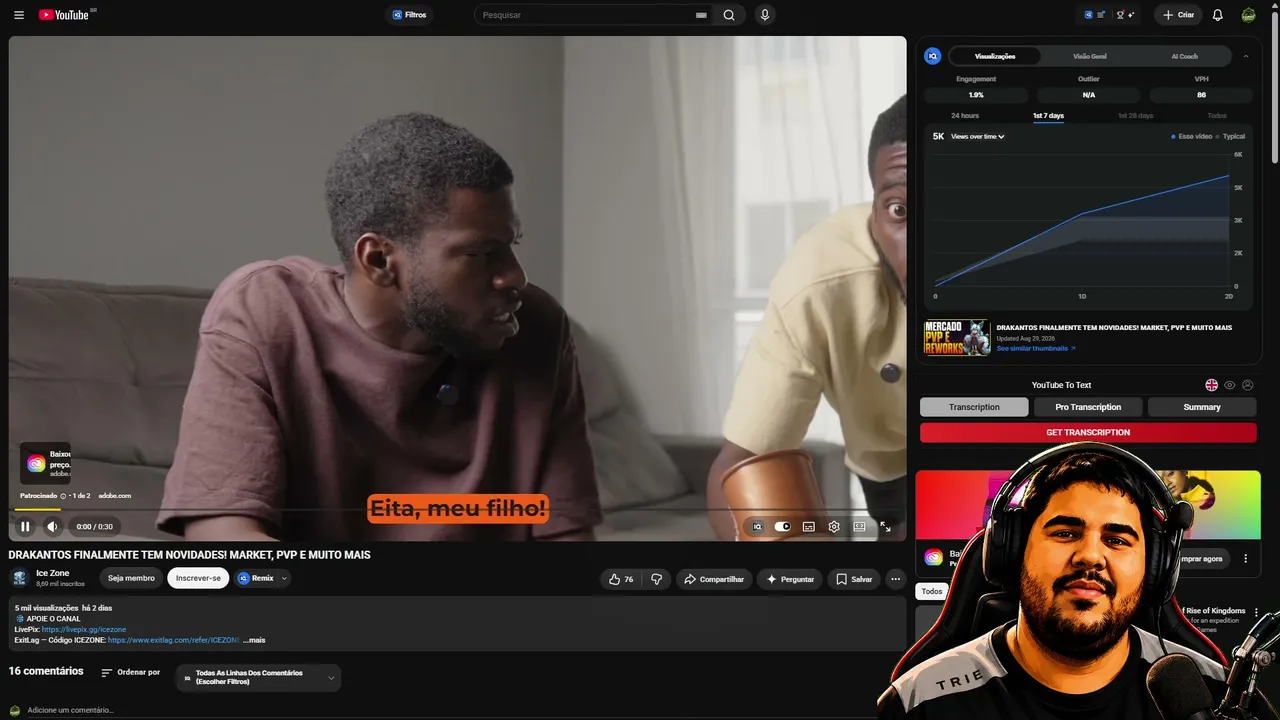Expand the description with ...mais
The image size is (1280, 720).
tap(254, 640)
